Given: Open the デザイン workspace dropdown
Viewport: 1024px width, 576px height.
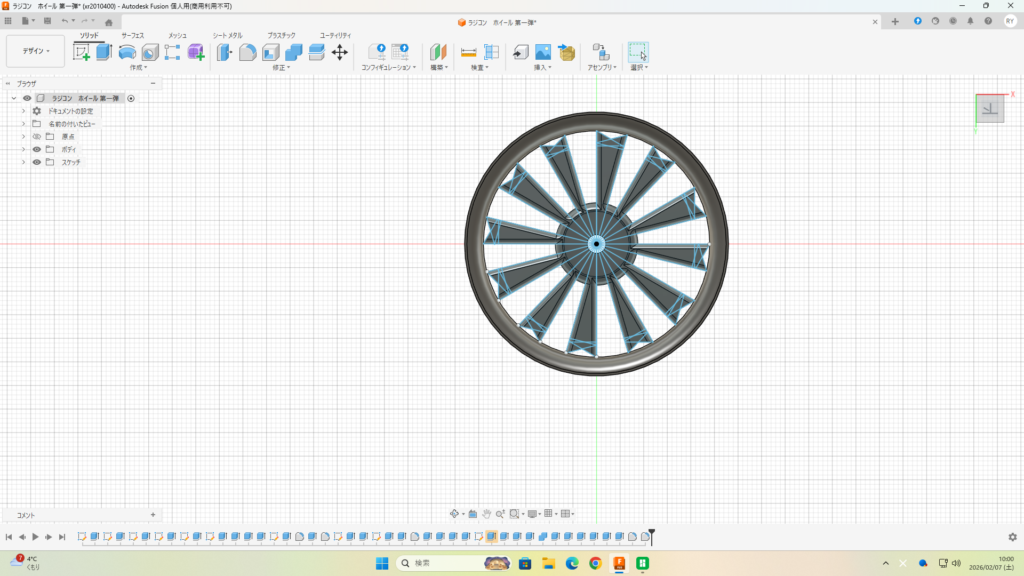Looking at the screenshot, I should pyautogui.click(x=35, y=51).
